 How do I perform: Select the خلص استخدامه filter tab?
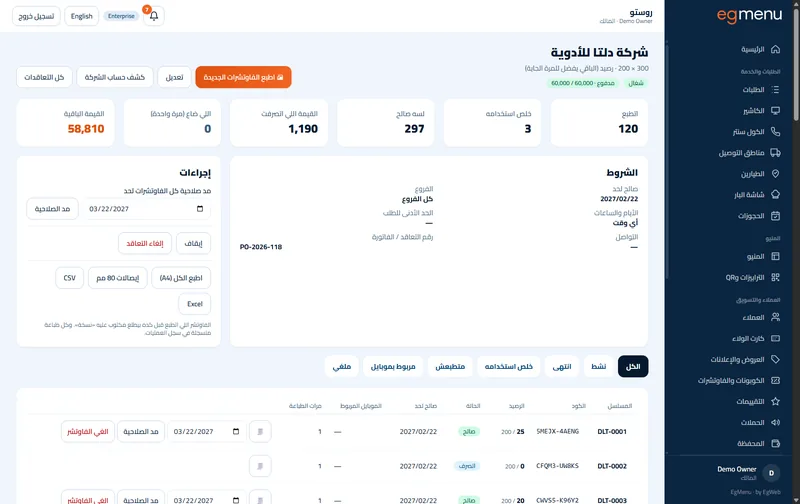pos(509,366)
